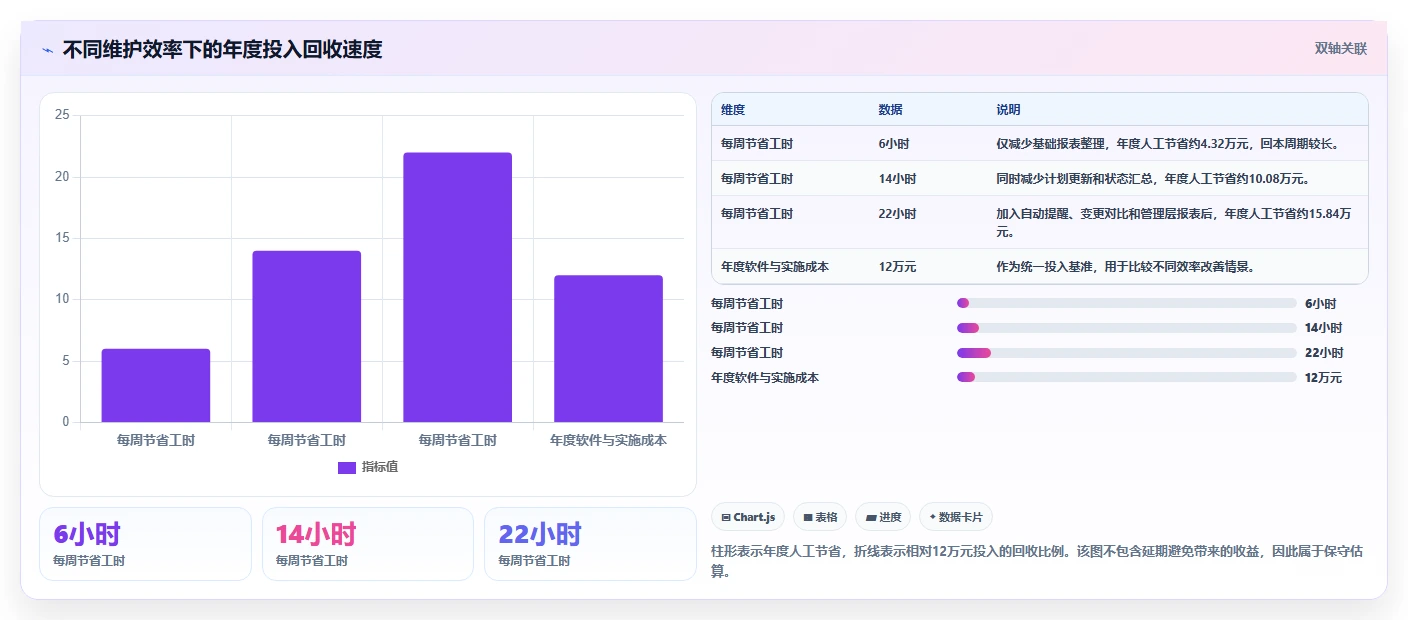
Task: Click the 维度 table column header
Action: click(x=733, y=109)
